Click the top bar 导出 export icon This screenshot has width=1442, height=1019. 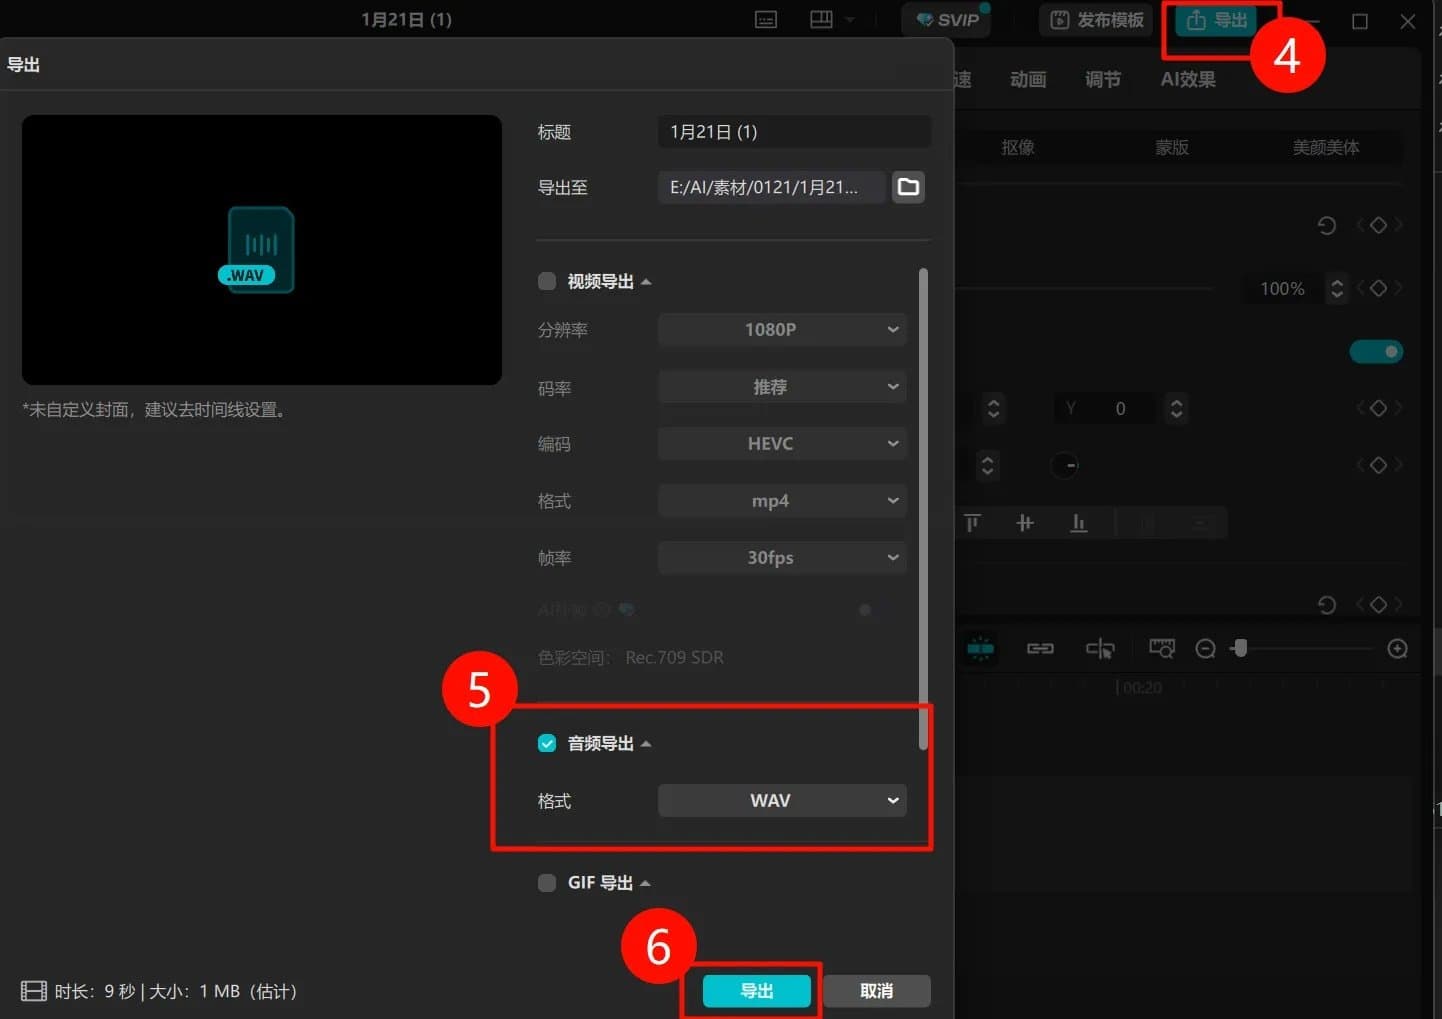(x=1217, y=21)
